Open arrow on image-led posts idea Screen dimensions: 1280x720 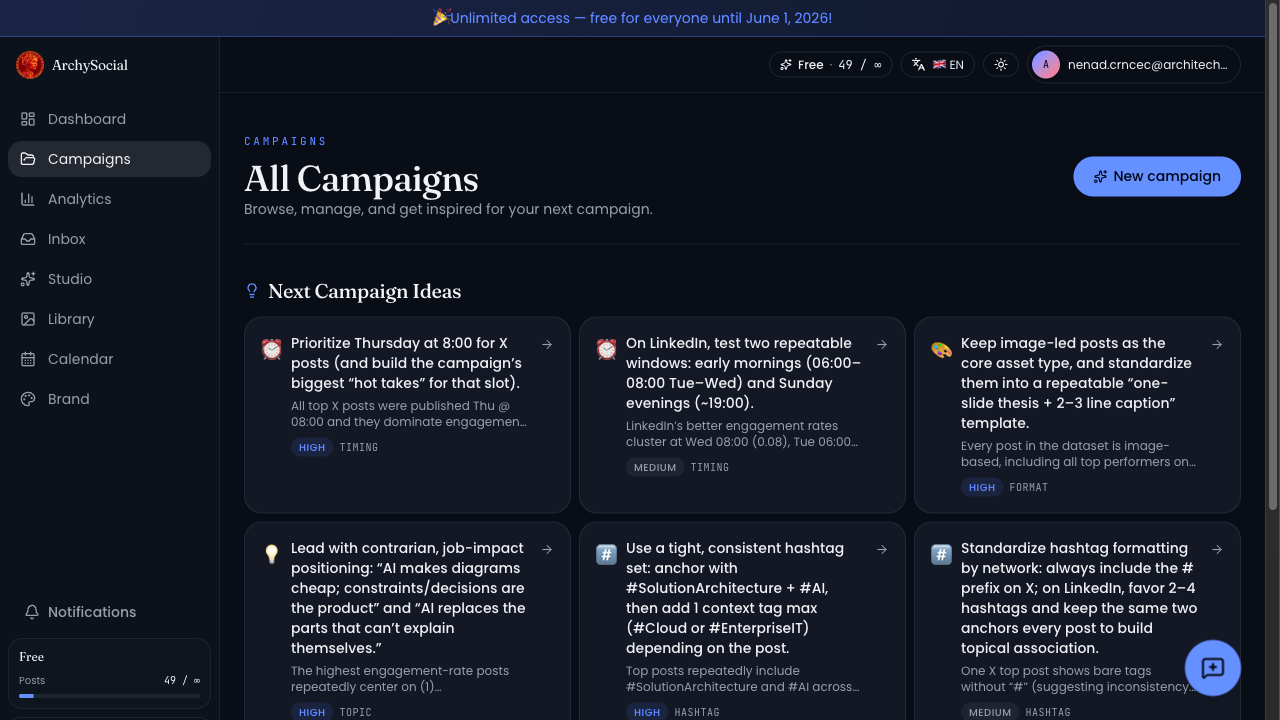(1217, 344)
